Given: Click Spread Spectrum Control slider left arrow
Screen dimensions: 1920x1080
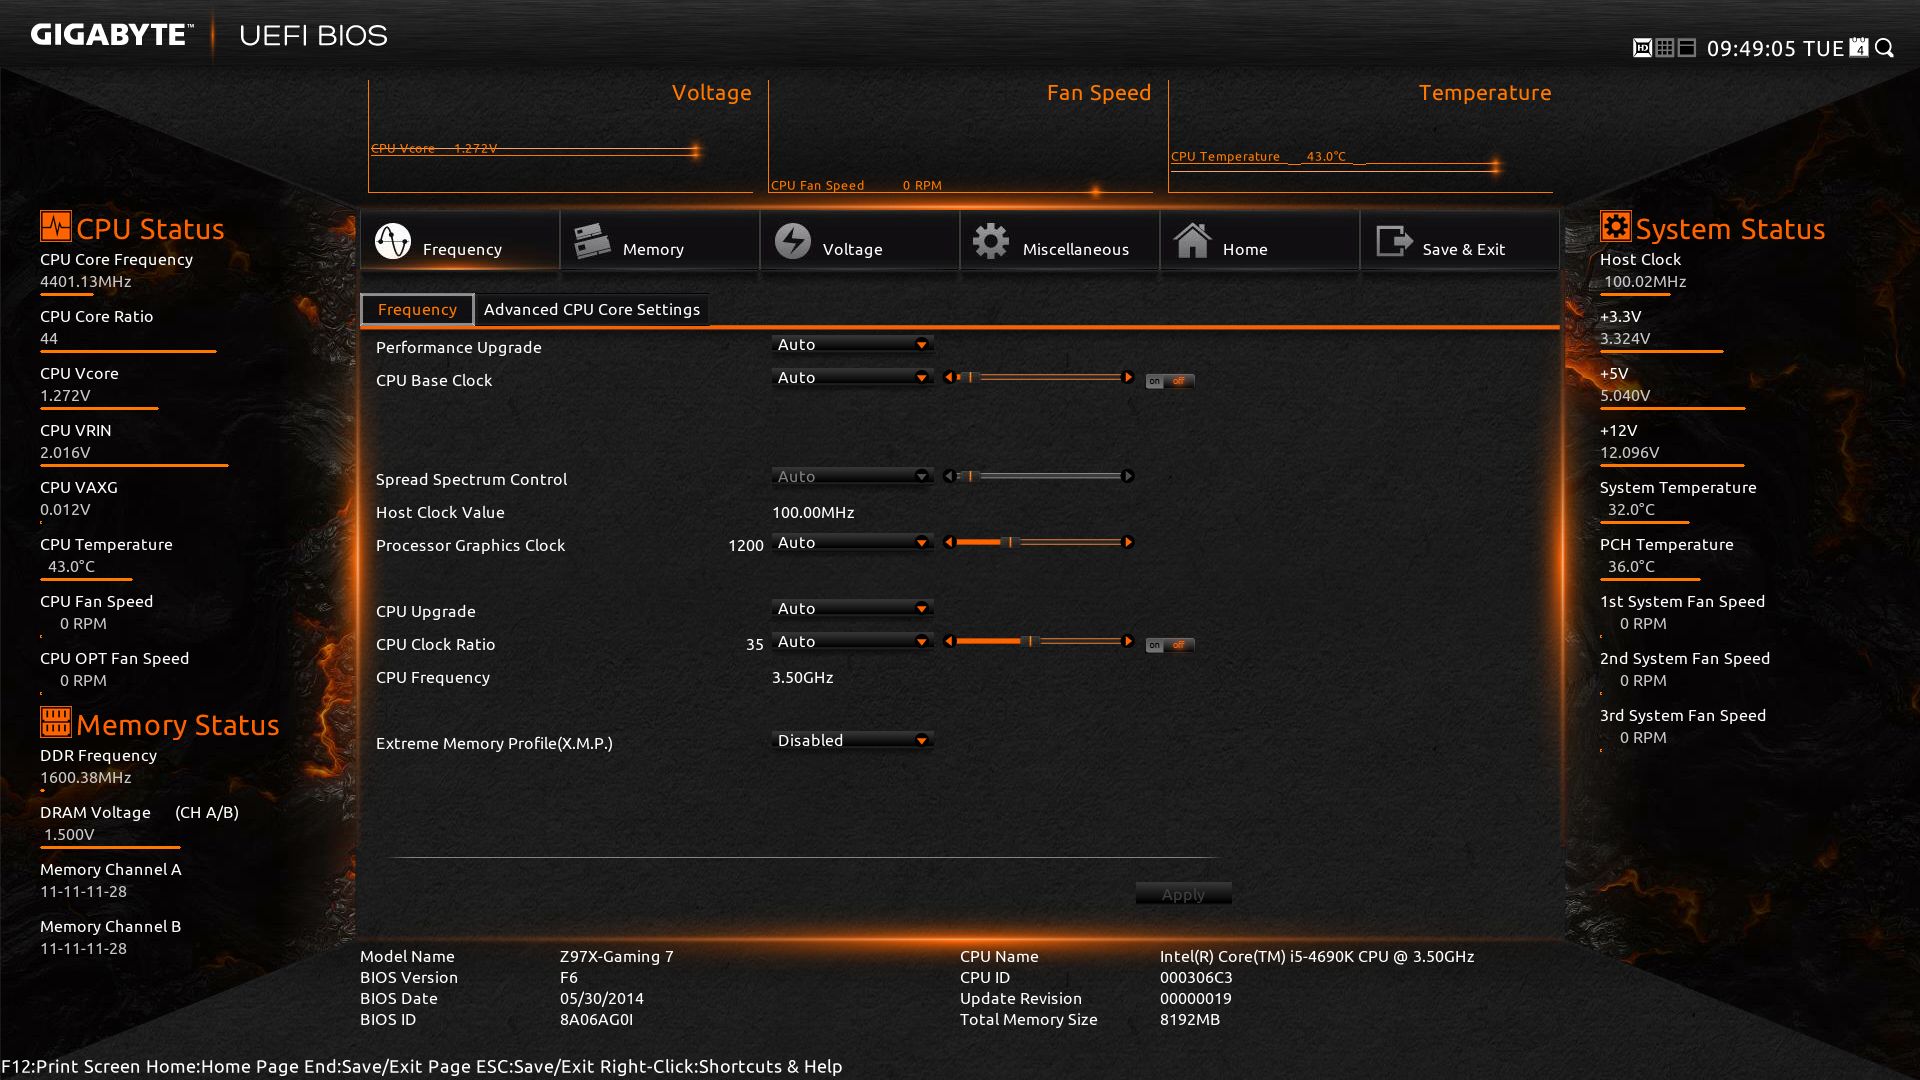Looking at the screenshot, I should (949, 476).
